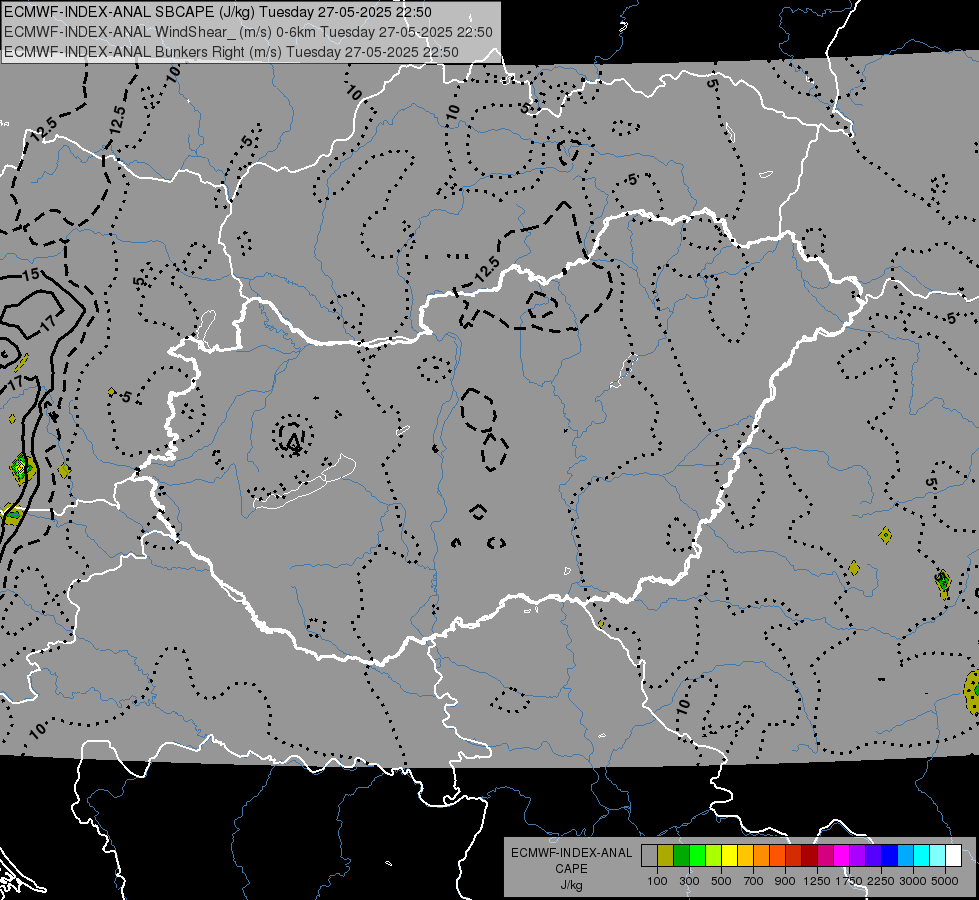Screen dimensions: 979x900
Task: Pick the pure yellow legend swatch
Action: pos(729,855)
